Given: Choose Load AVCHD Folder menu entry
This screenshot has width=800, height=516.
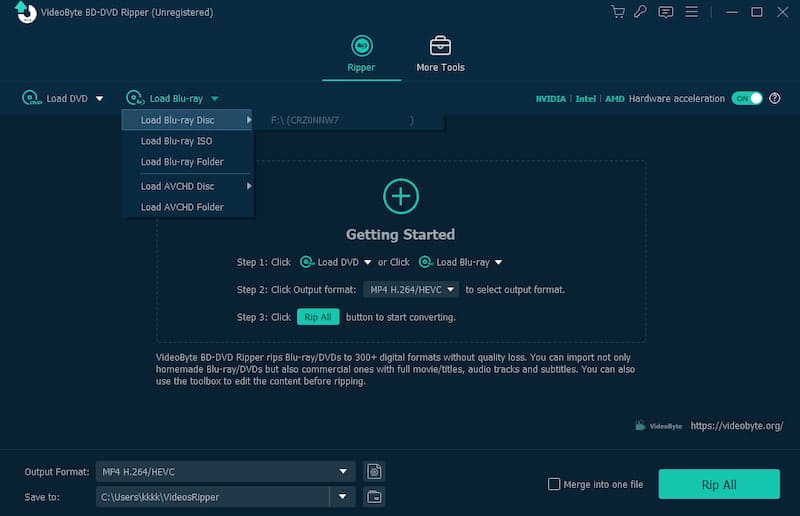Looking at the screenshot, I should [x=182, y=207].
